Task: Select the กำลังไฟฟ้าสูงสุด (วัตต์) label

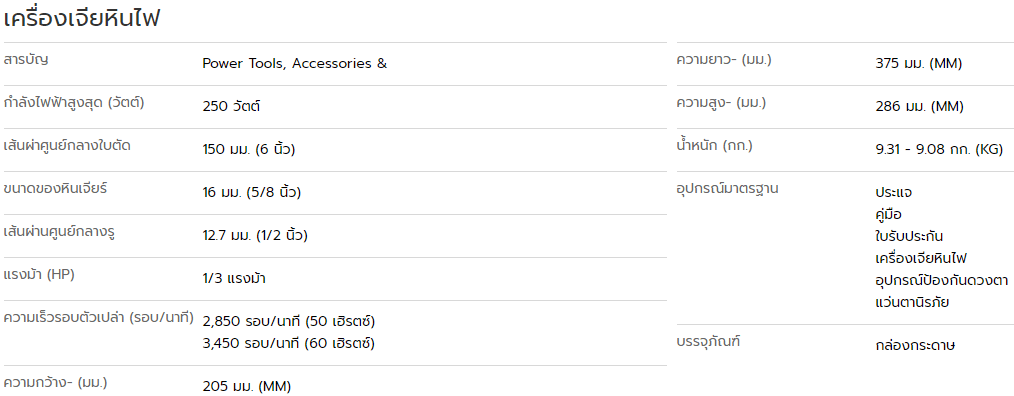Action: pos(74,103)
